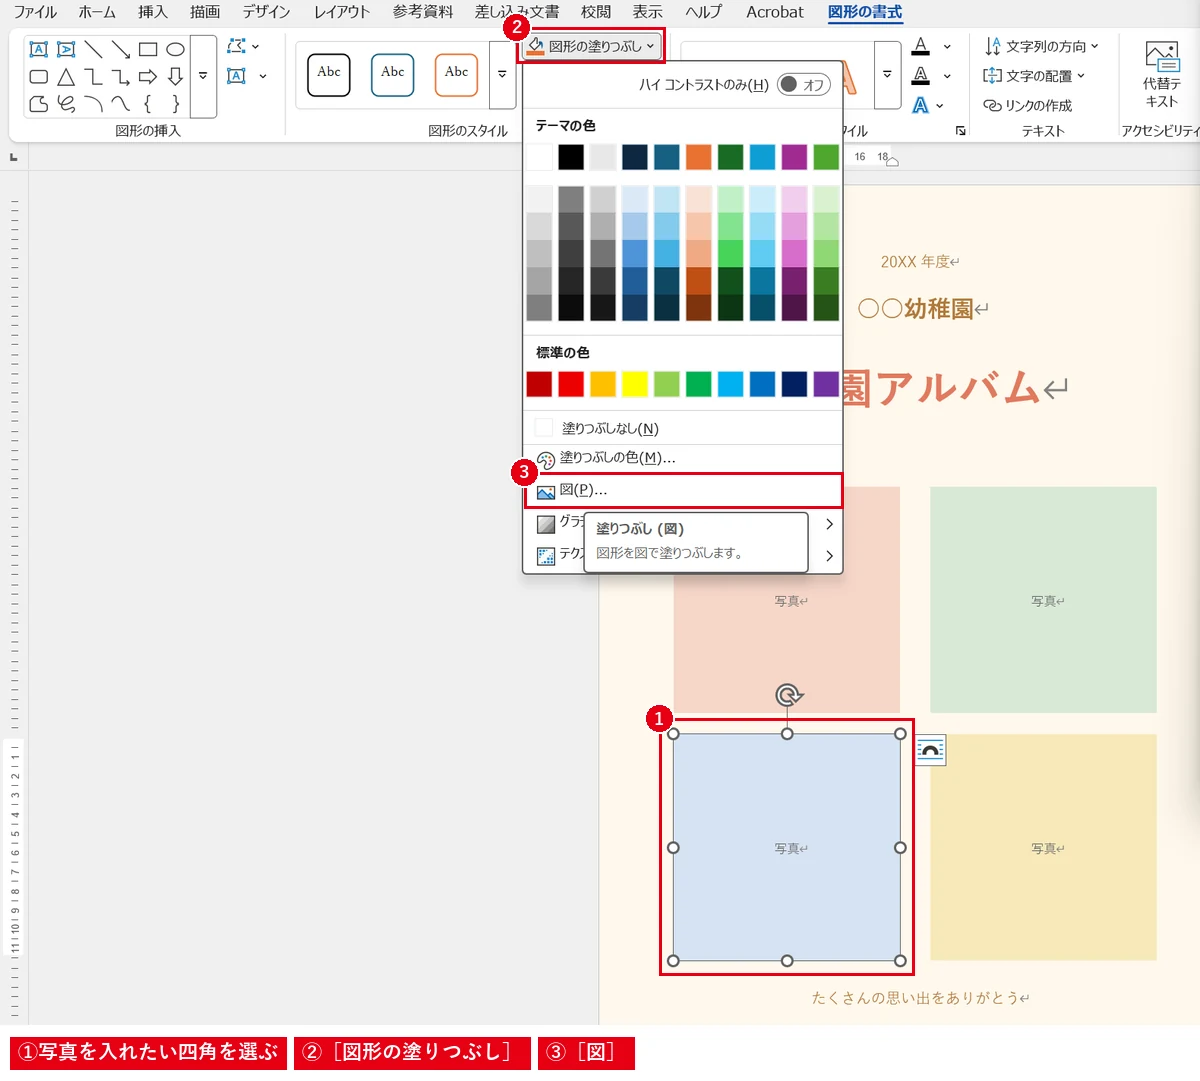Pick the elbow connector shape
The image size is (1200, 1081).
(93, 76)
